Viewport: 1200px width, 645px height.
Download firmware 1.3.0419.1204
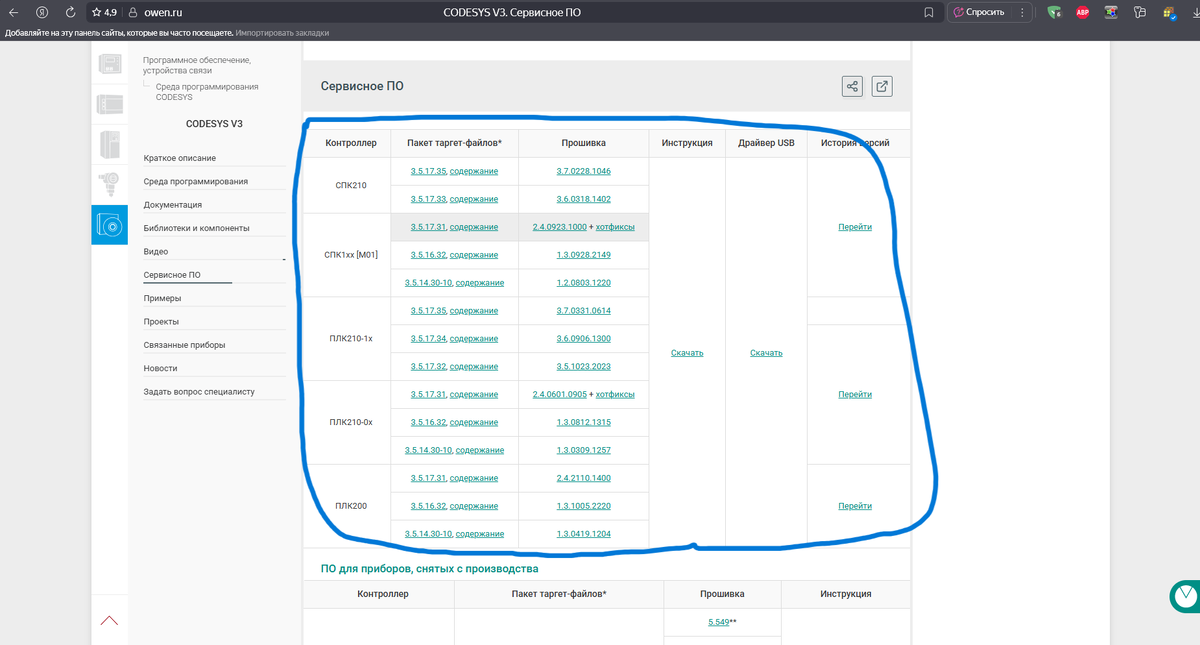[584, 534]
